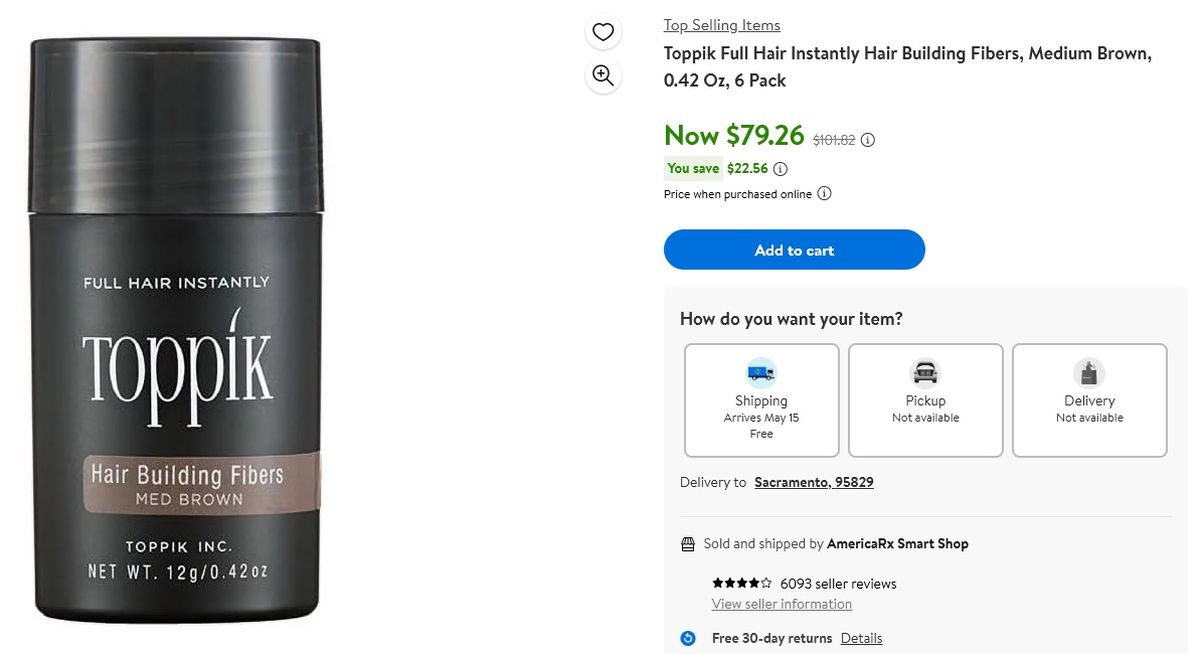The width and height of the screenshot is (1200, 654).
Task: Open View seller information
Action: (781, 603)
